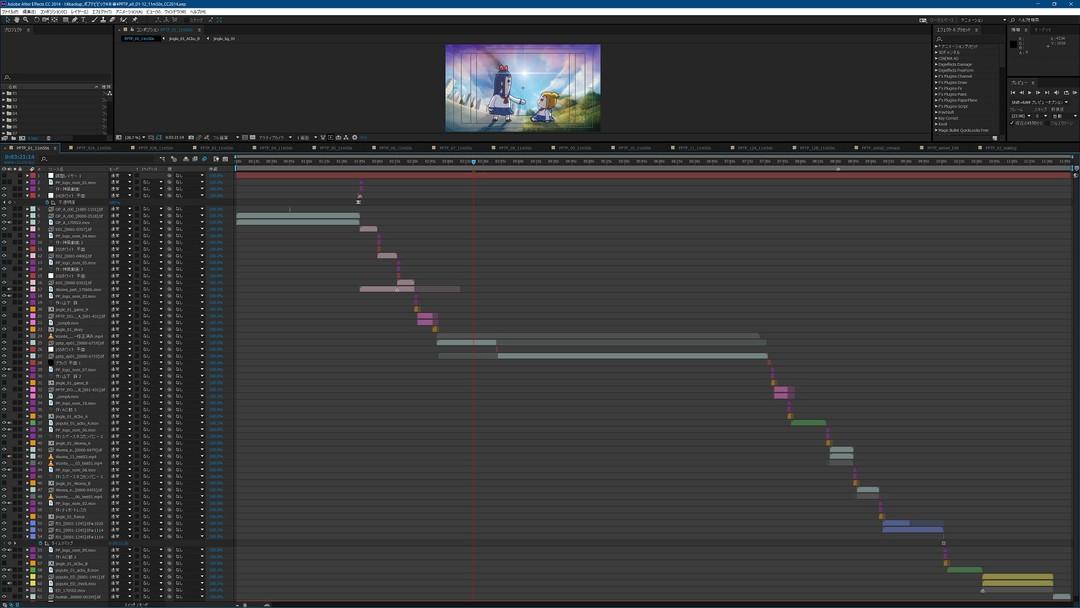Start RAM preview button in Preview panel

tap(1074, 92)
